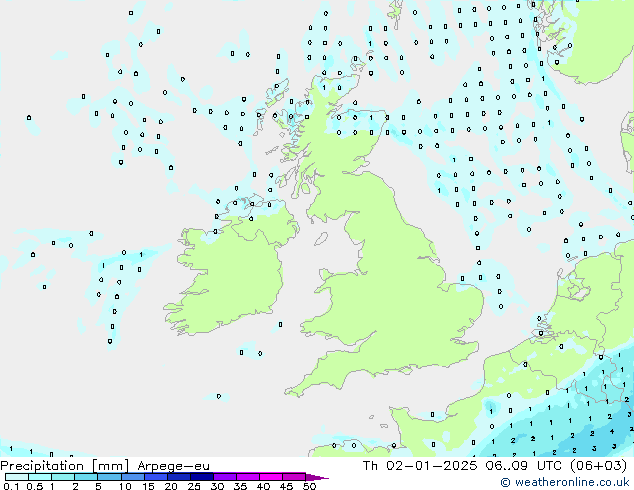
Task: Click the '20' legend scale label
Action: tap(171, 486)
